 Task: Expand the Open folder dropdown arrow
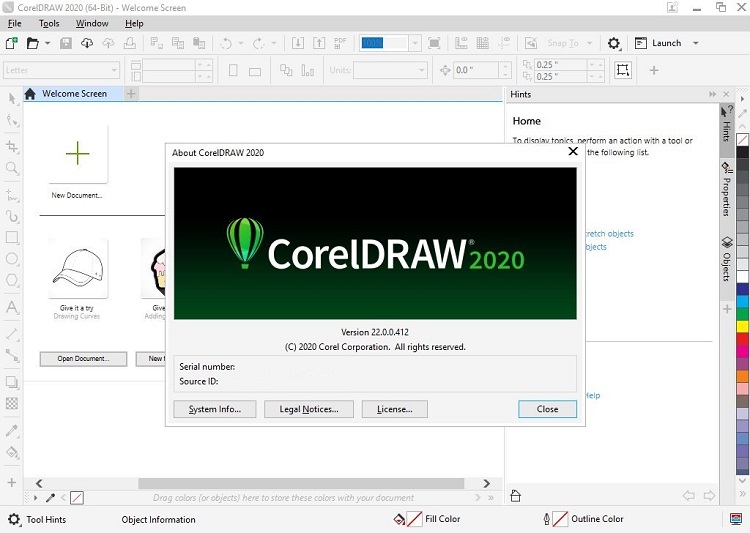click(x=47, y=43)
